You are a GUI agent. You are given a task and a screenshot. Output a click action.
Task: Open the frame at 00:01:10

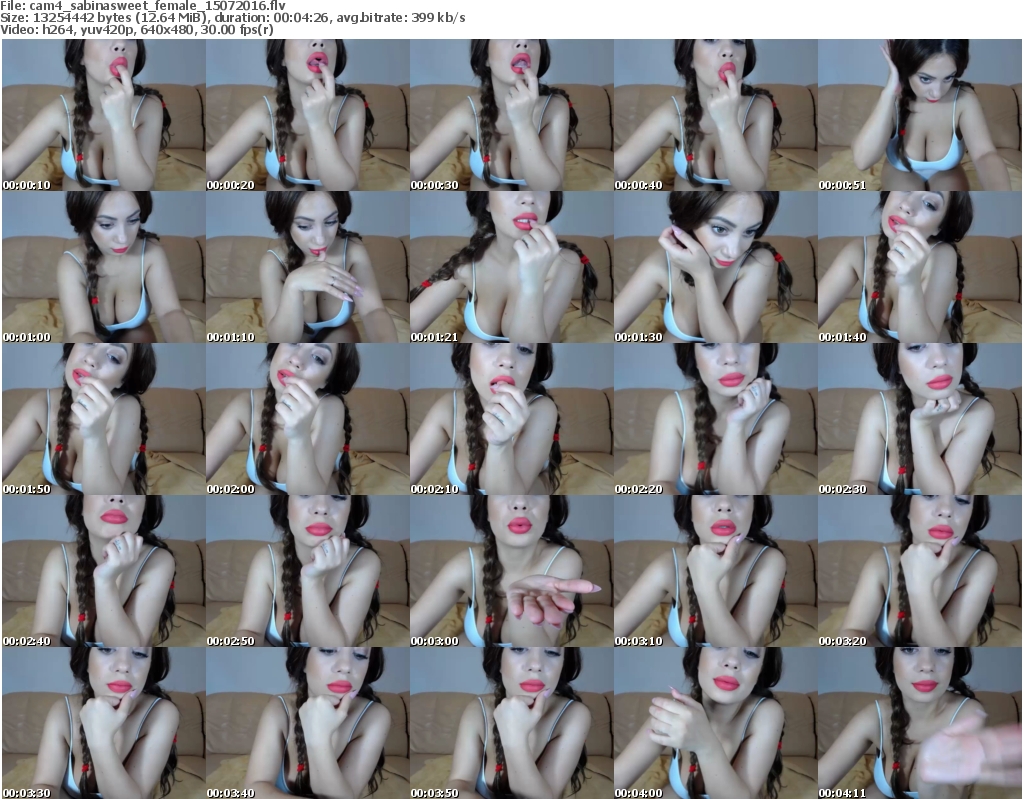[308, 267]
